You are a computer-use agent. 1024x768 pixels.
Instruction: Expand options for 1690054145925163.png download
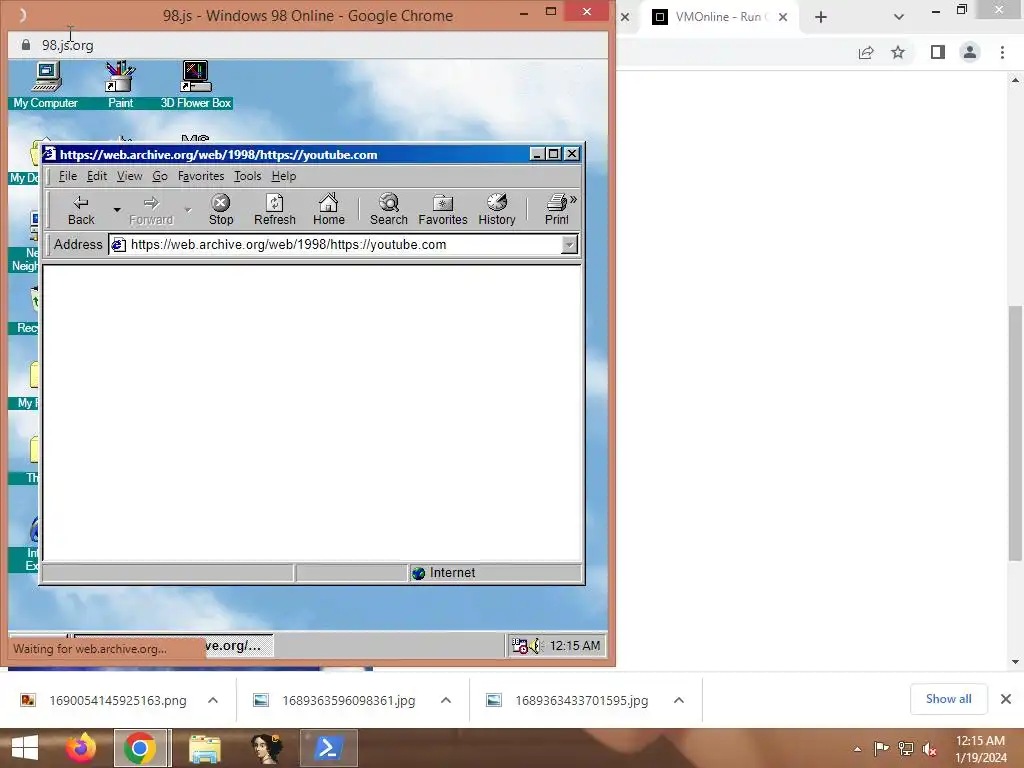click(213, 700)
